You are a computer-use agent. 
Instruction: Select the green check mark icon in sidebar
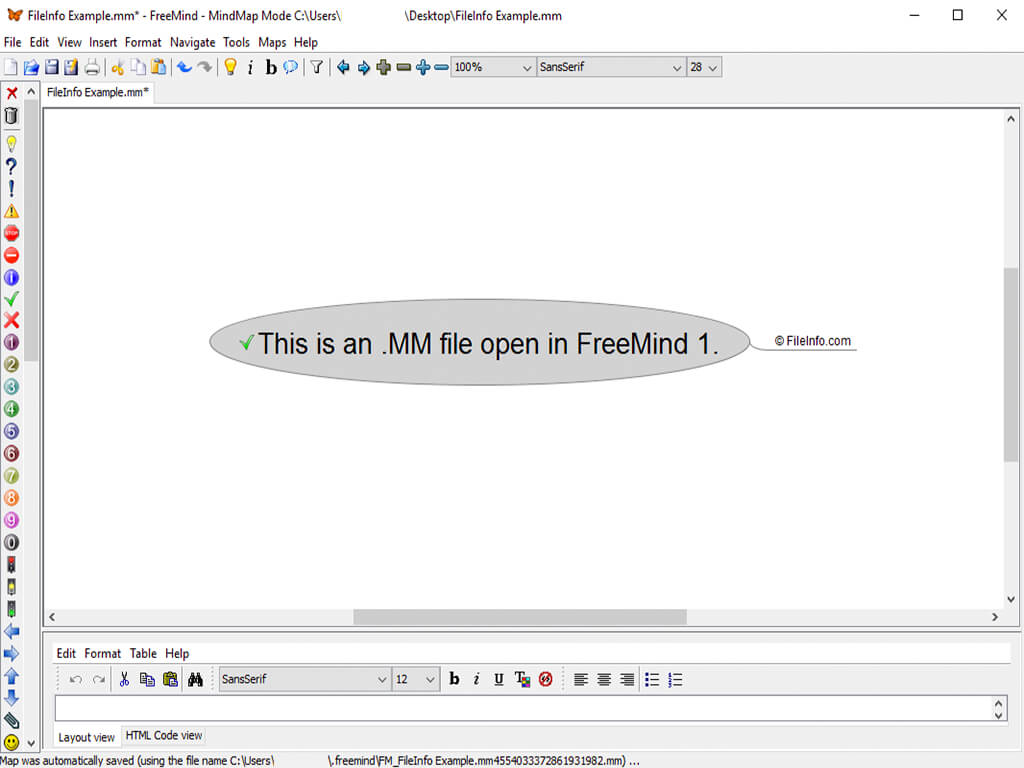pyautogui.click(x=11, y=299)
